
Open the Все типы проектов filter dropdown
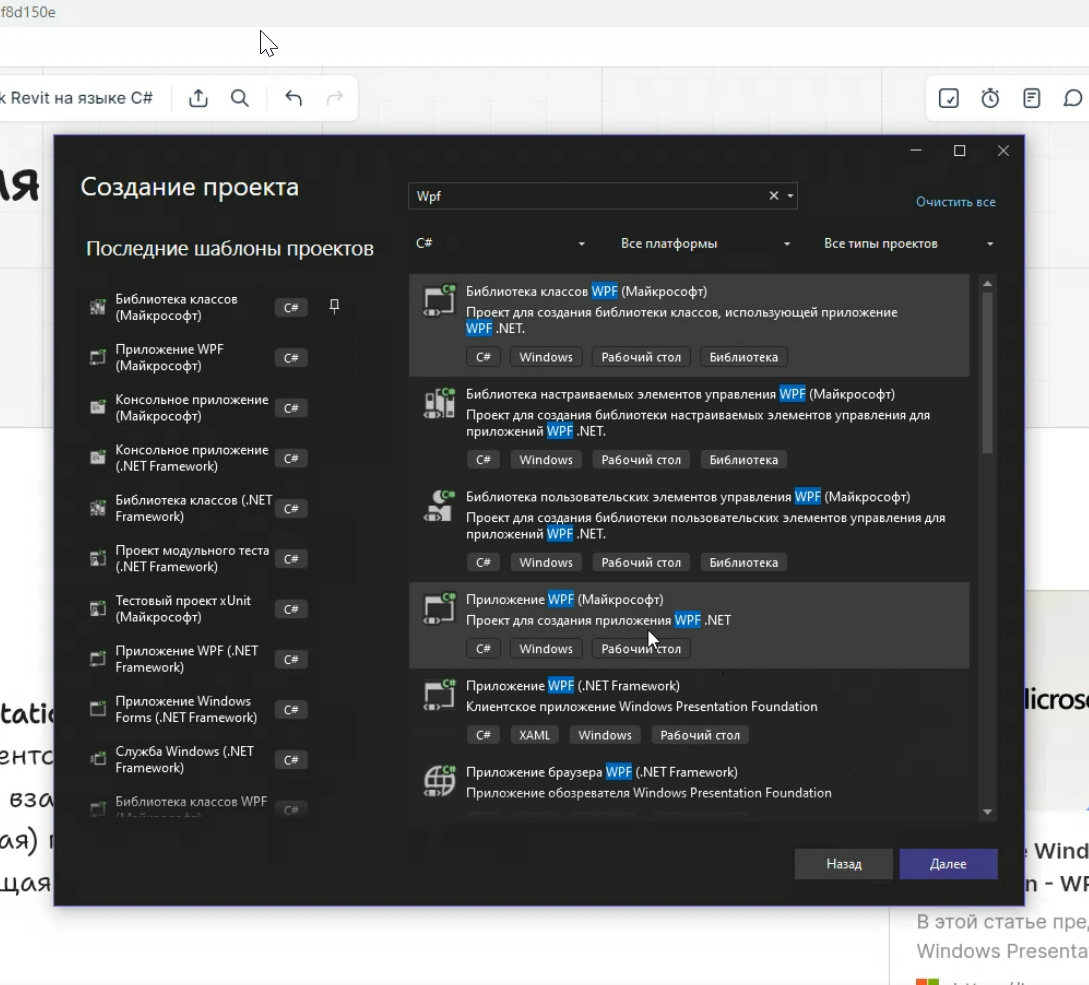pyautogui.click(x=908, y=243)
